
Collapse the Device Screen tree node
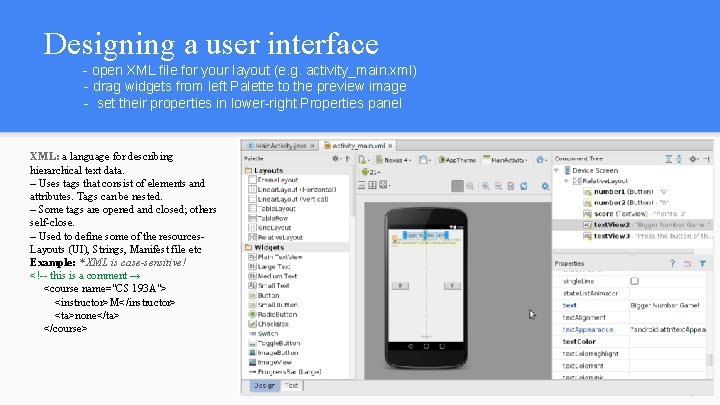(x=557, y=170)
